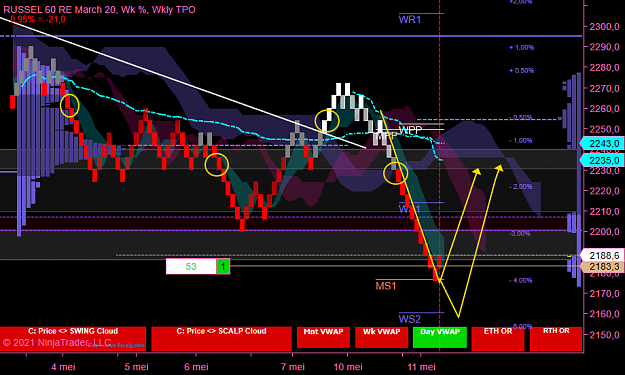Screen dimensions: 625x375
Task: Click the Mnt VWAP status button
Action: 323,337
